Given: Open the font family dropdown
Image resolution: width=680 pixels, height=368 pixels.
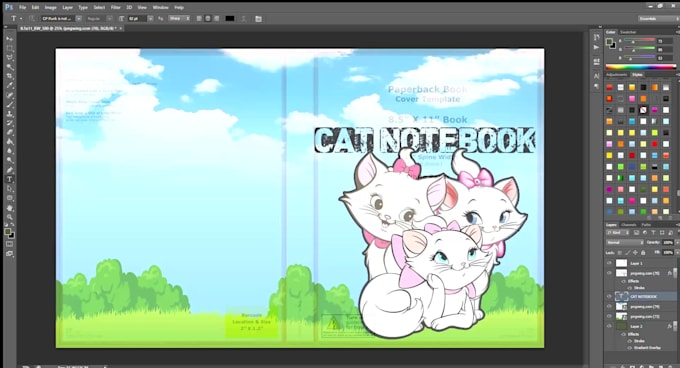Looking at the screenshot, I should [x=78, y=19].
